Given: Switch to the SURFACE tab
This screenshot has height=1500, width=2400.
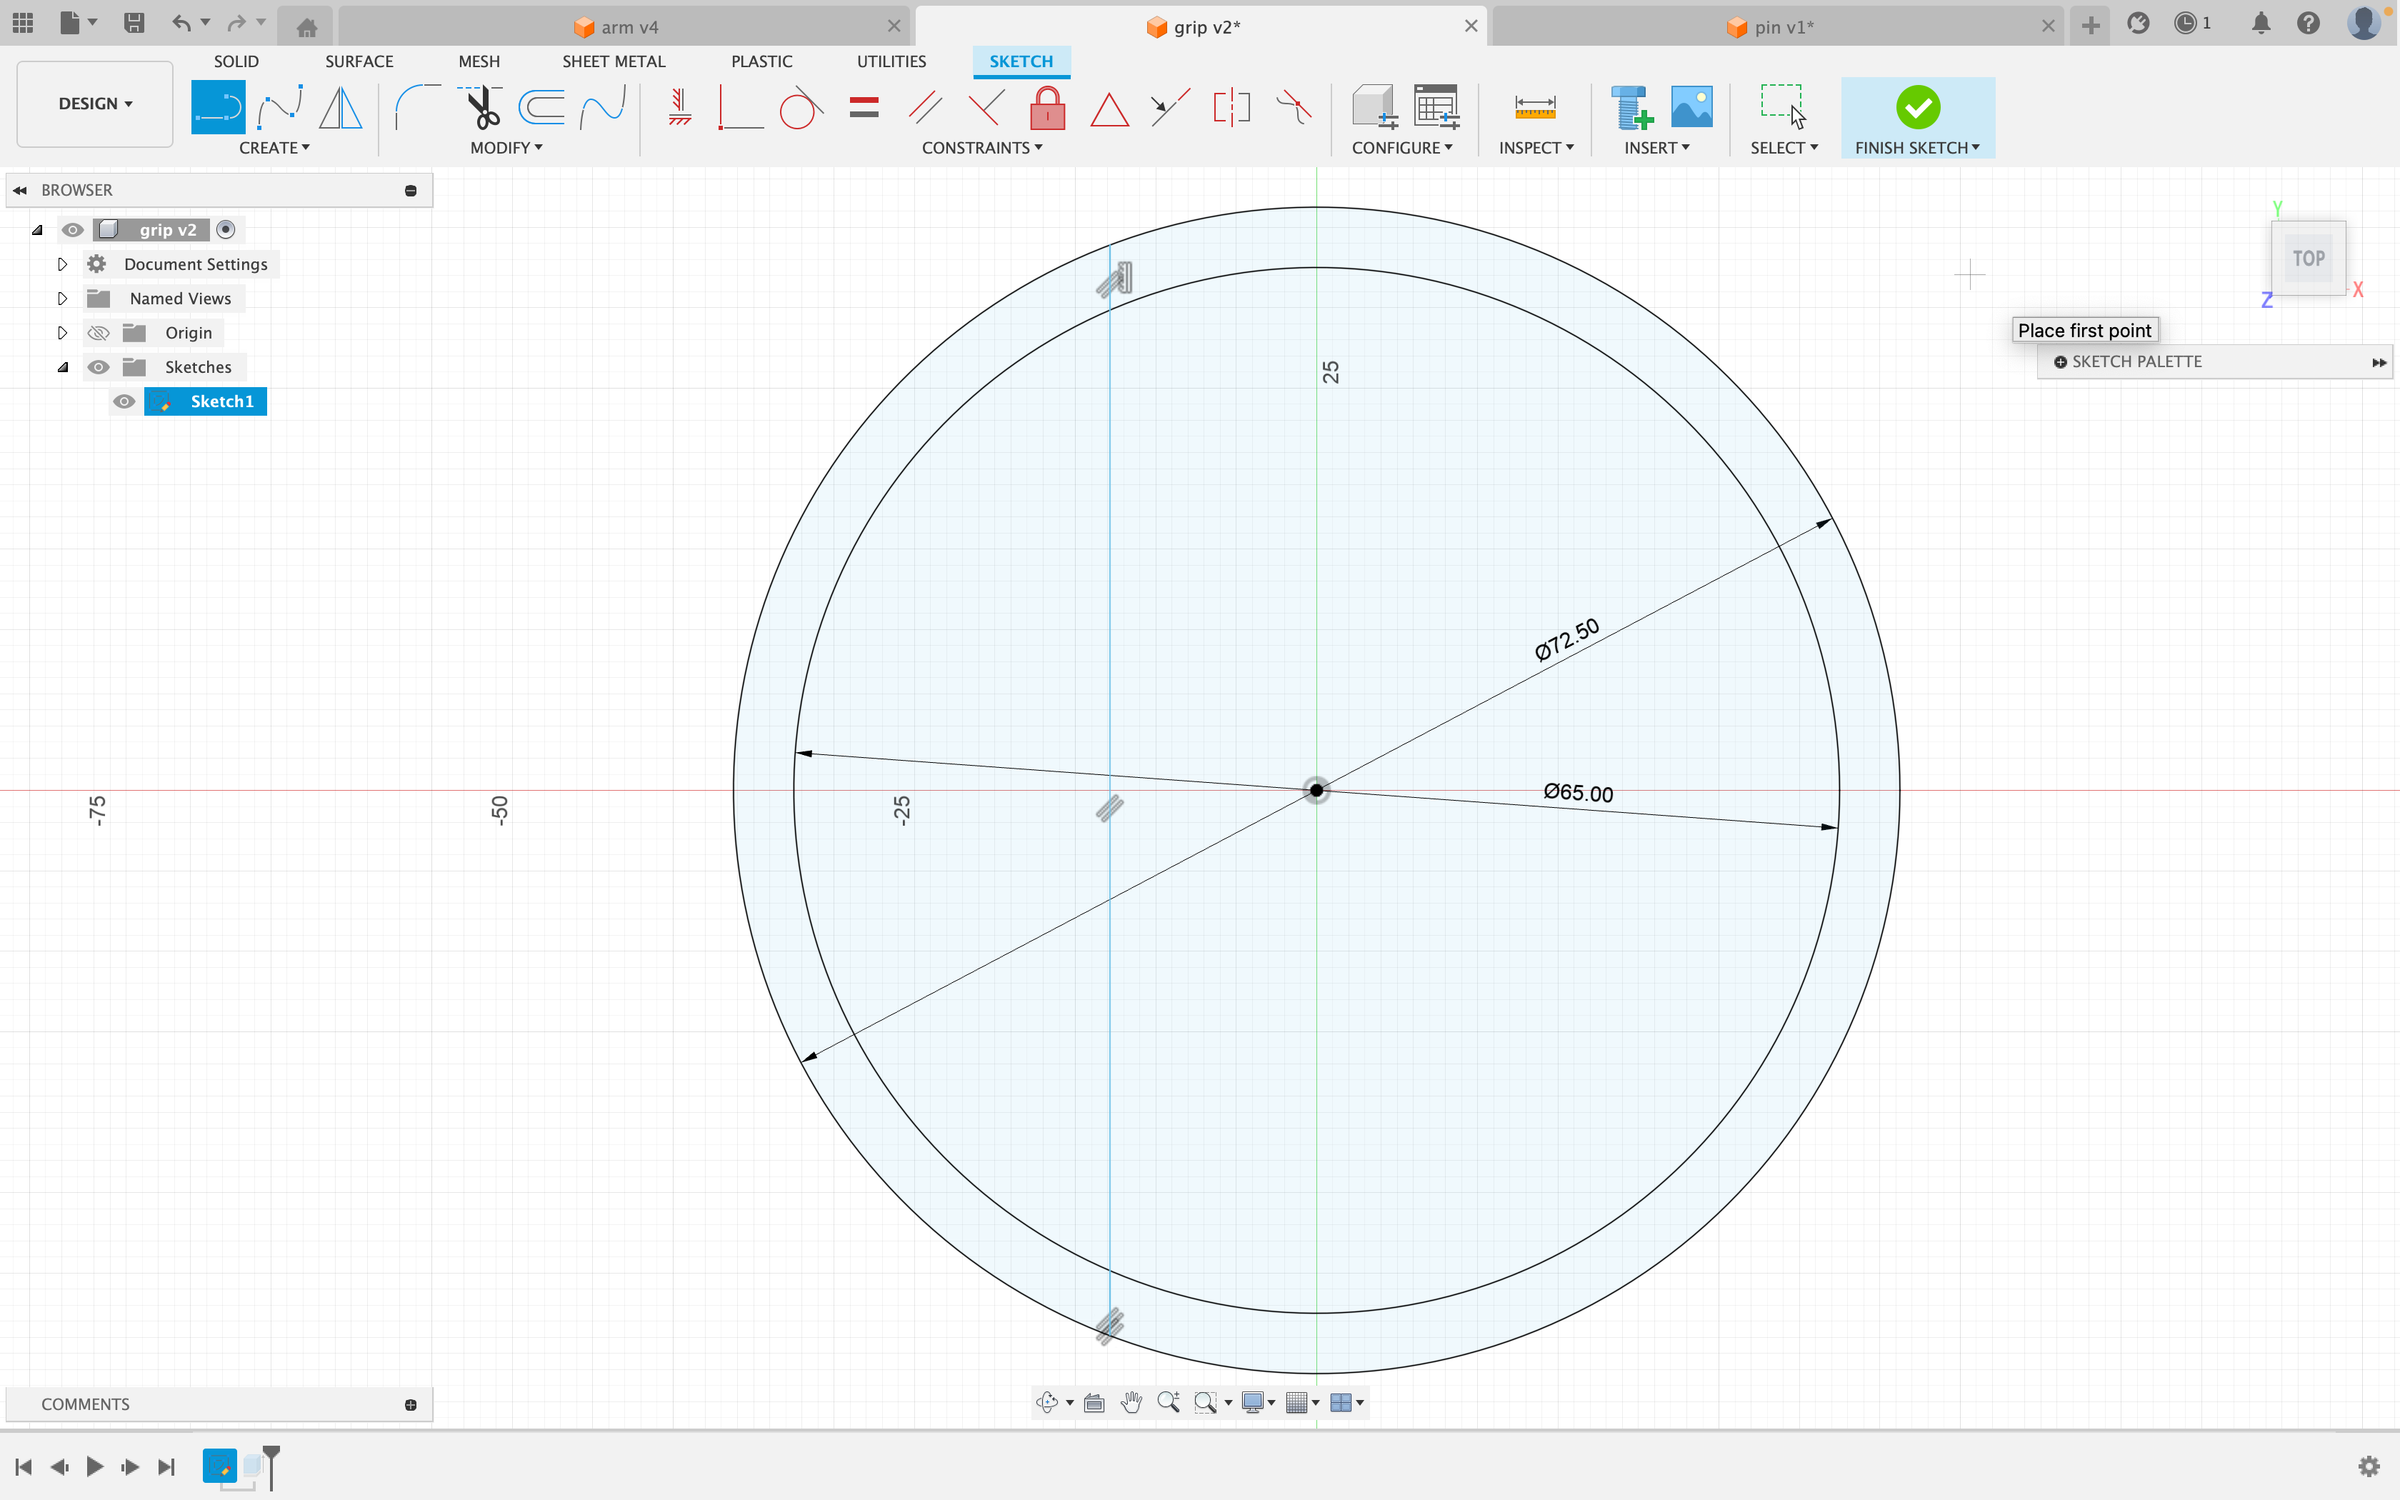Looking at the screenshot, I should click(x=359, y=61).
